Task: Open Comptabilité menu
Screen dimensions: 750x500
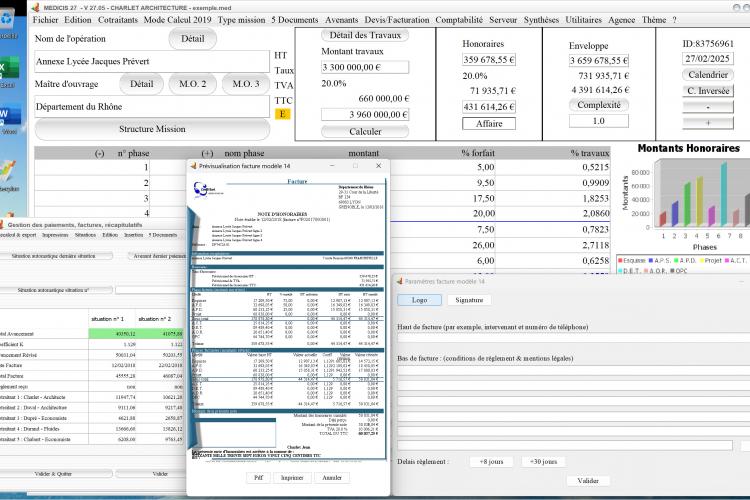Action: [x=459, y=20]
